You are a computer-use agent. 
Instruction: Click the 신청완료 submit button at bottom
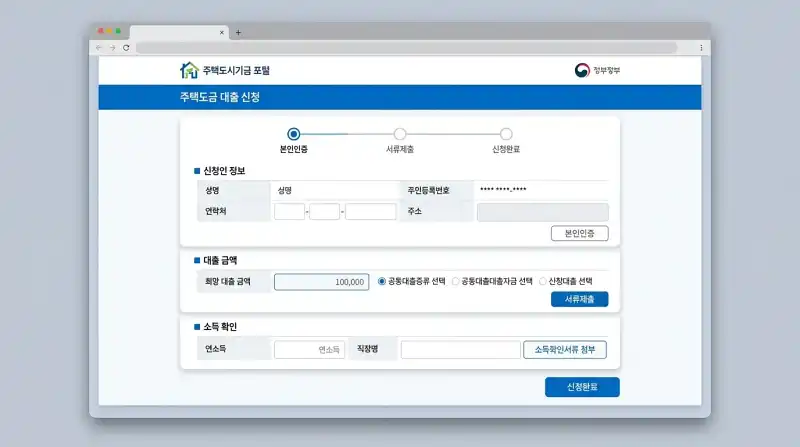click(x=581, y=387)
